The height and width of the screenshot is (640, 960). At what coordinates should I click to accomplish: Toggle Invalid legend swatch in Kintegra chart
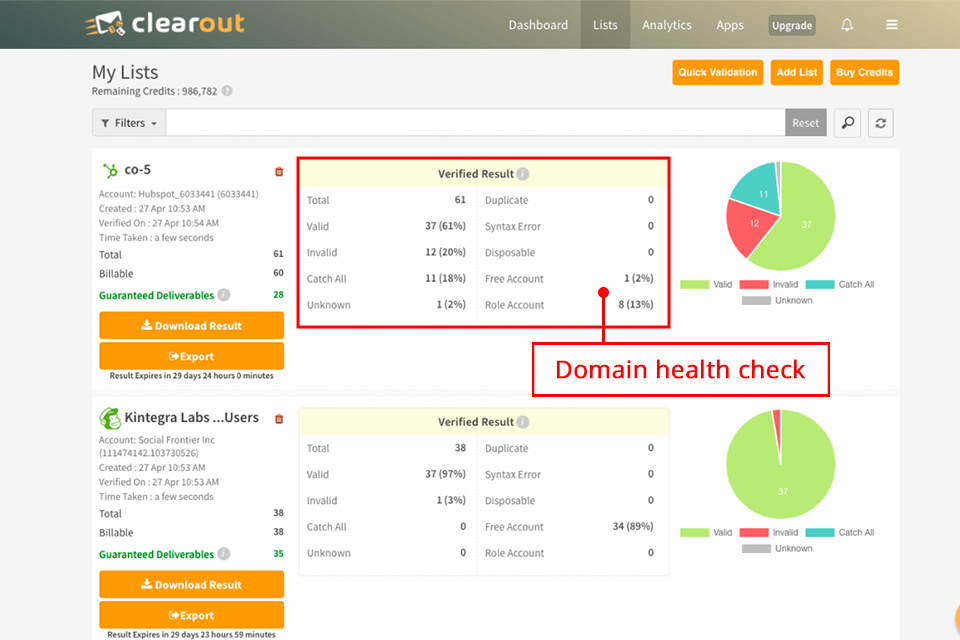pos(754,532)
